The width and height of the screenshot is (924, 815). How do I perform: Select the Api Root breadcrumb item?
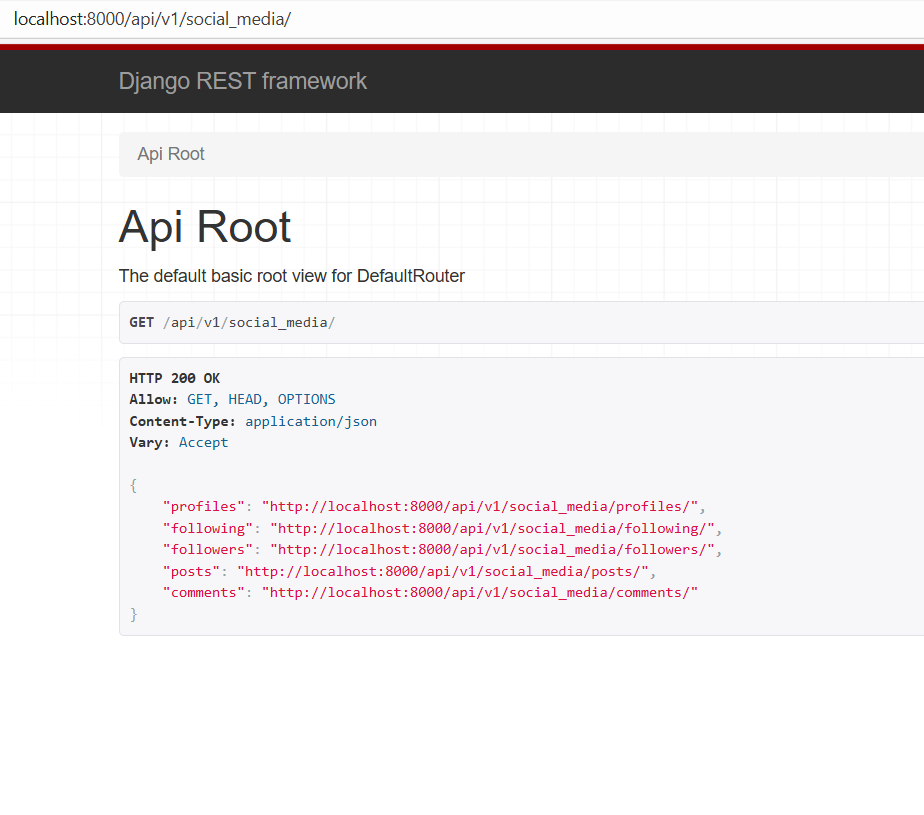point(171,154)
